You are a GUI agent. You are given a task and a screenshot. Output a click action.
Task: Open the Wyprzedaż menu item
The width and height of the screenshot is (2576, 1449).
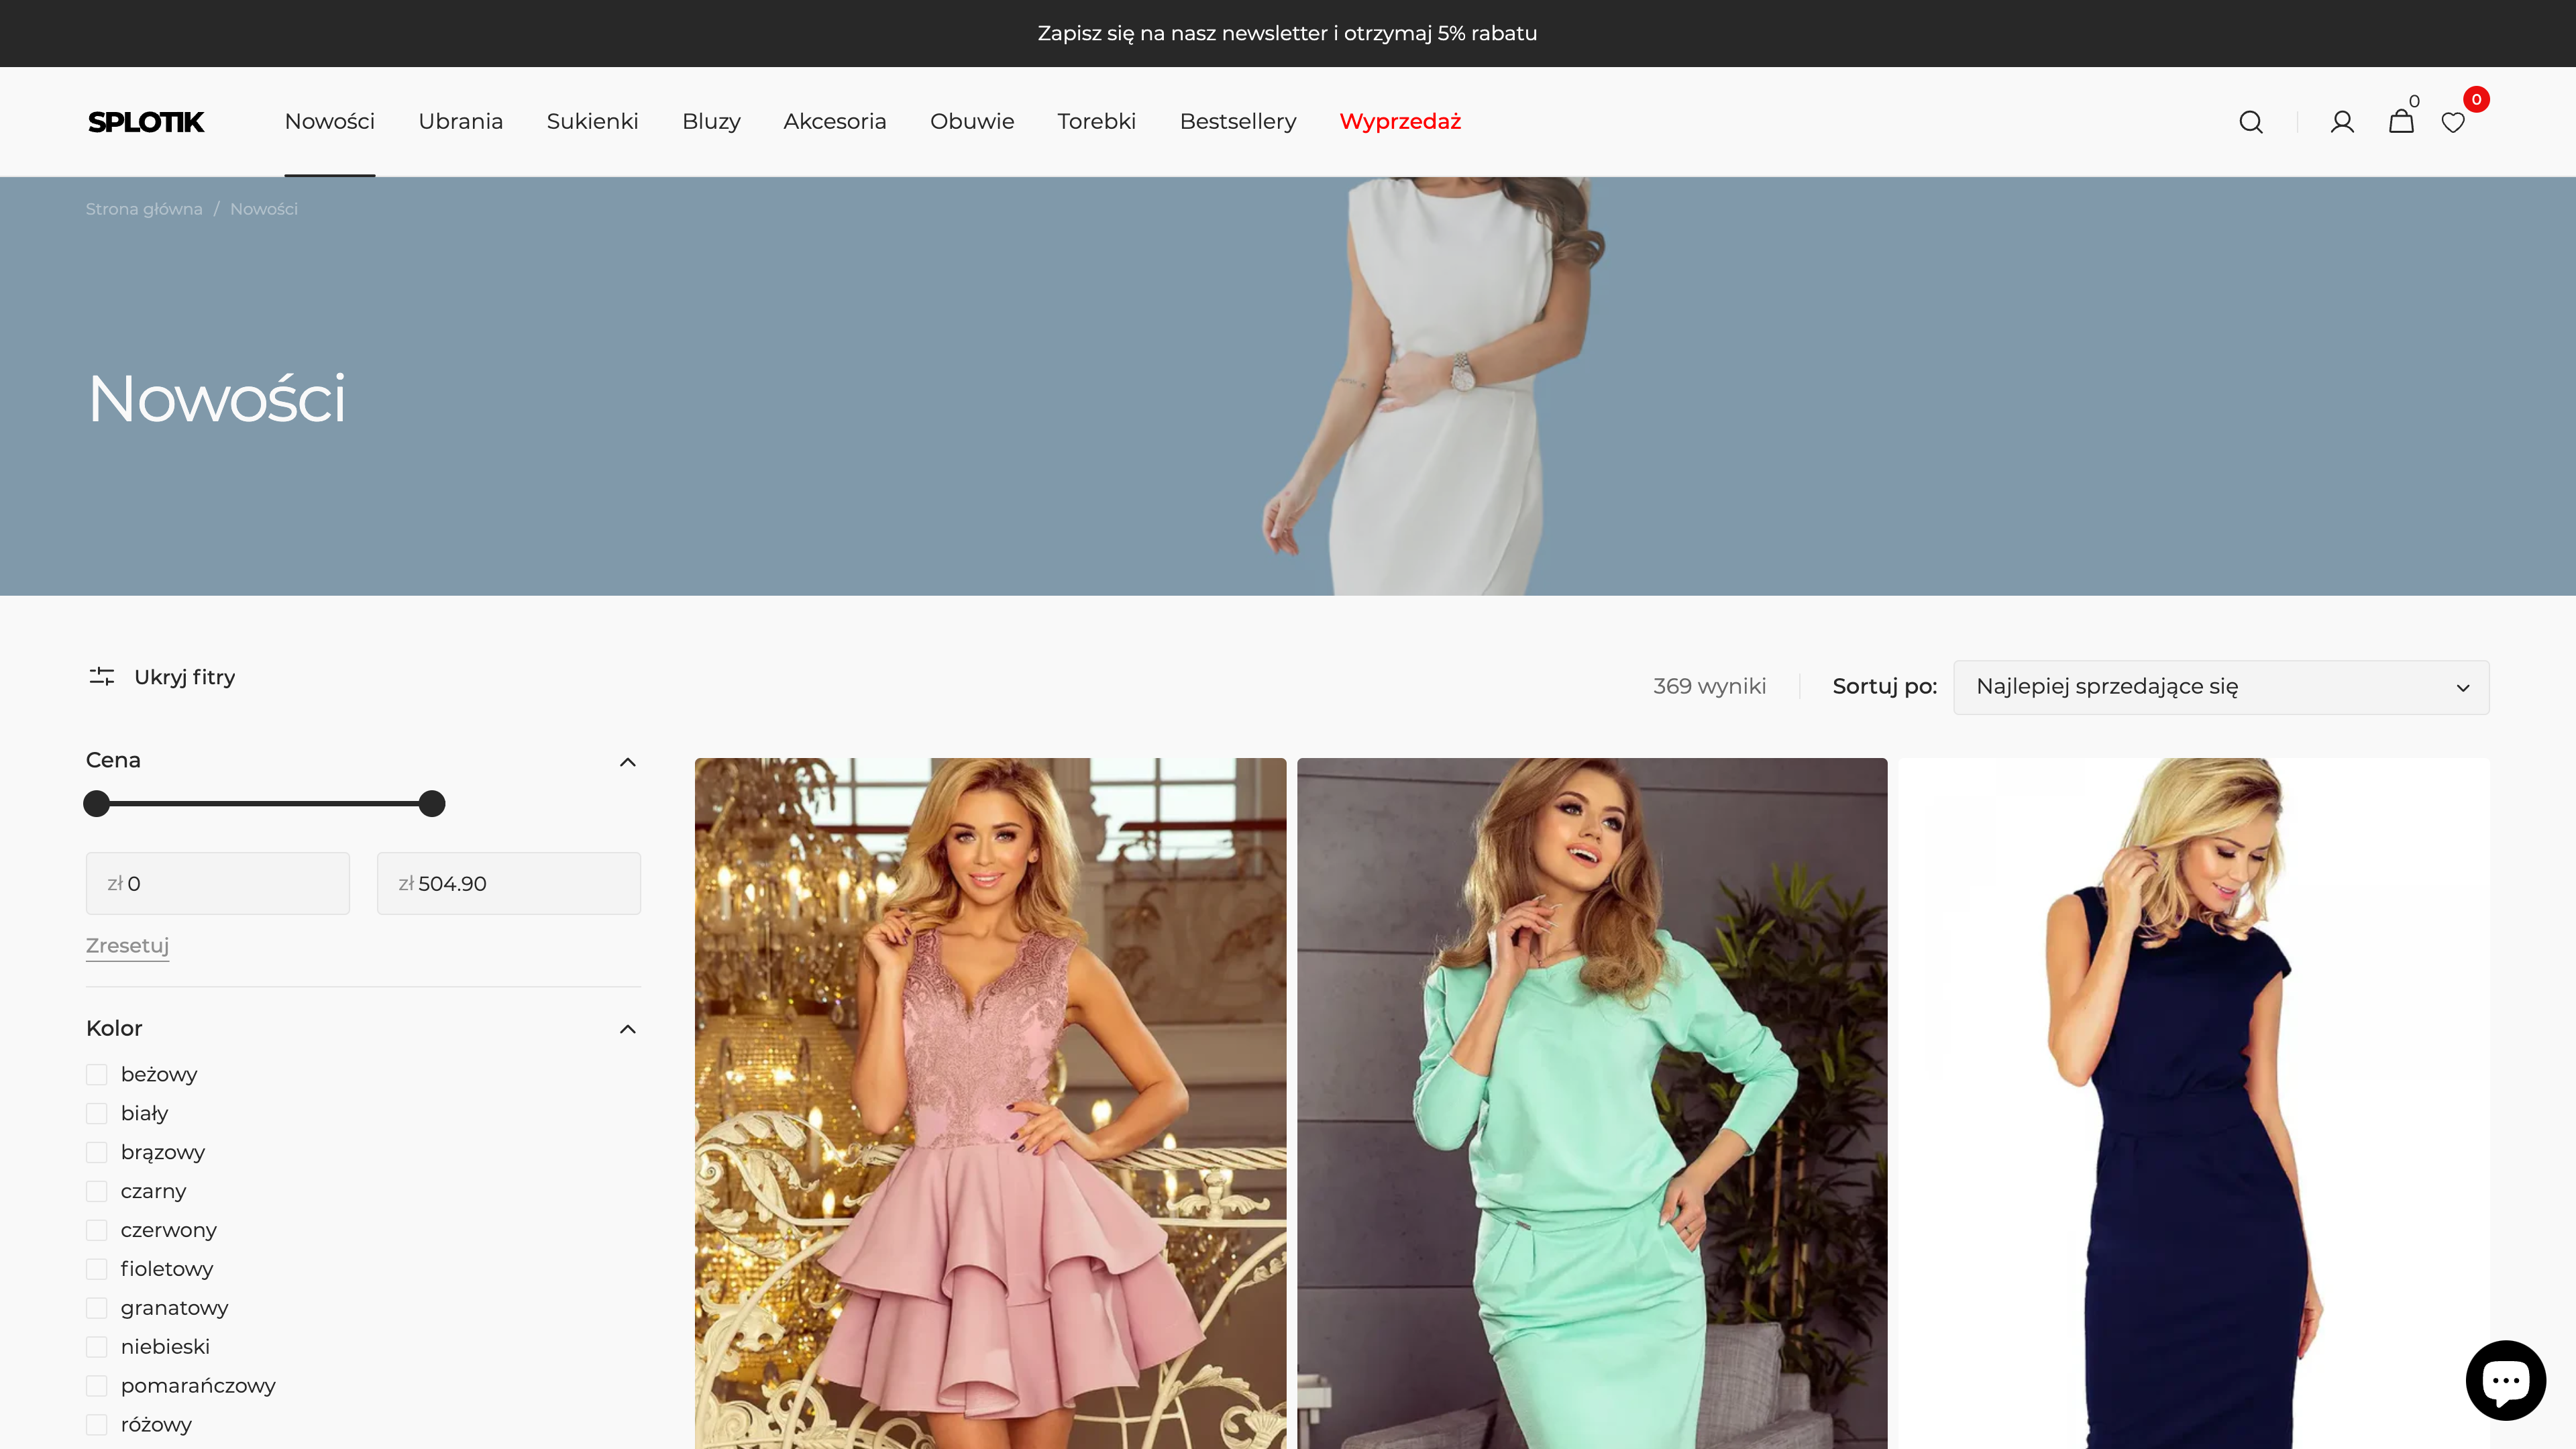click(1400, 122)
